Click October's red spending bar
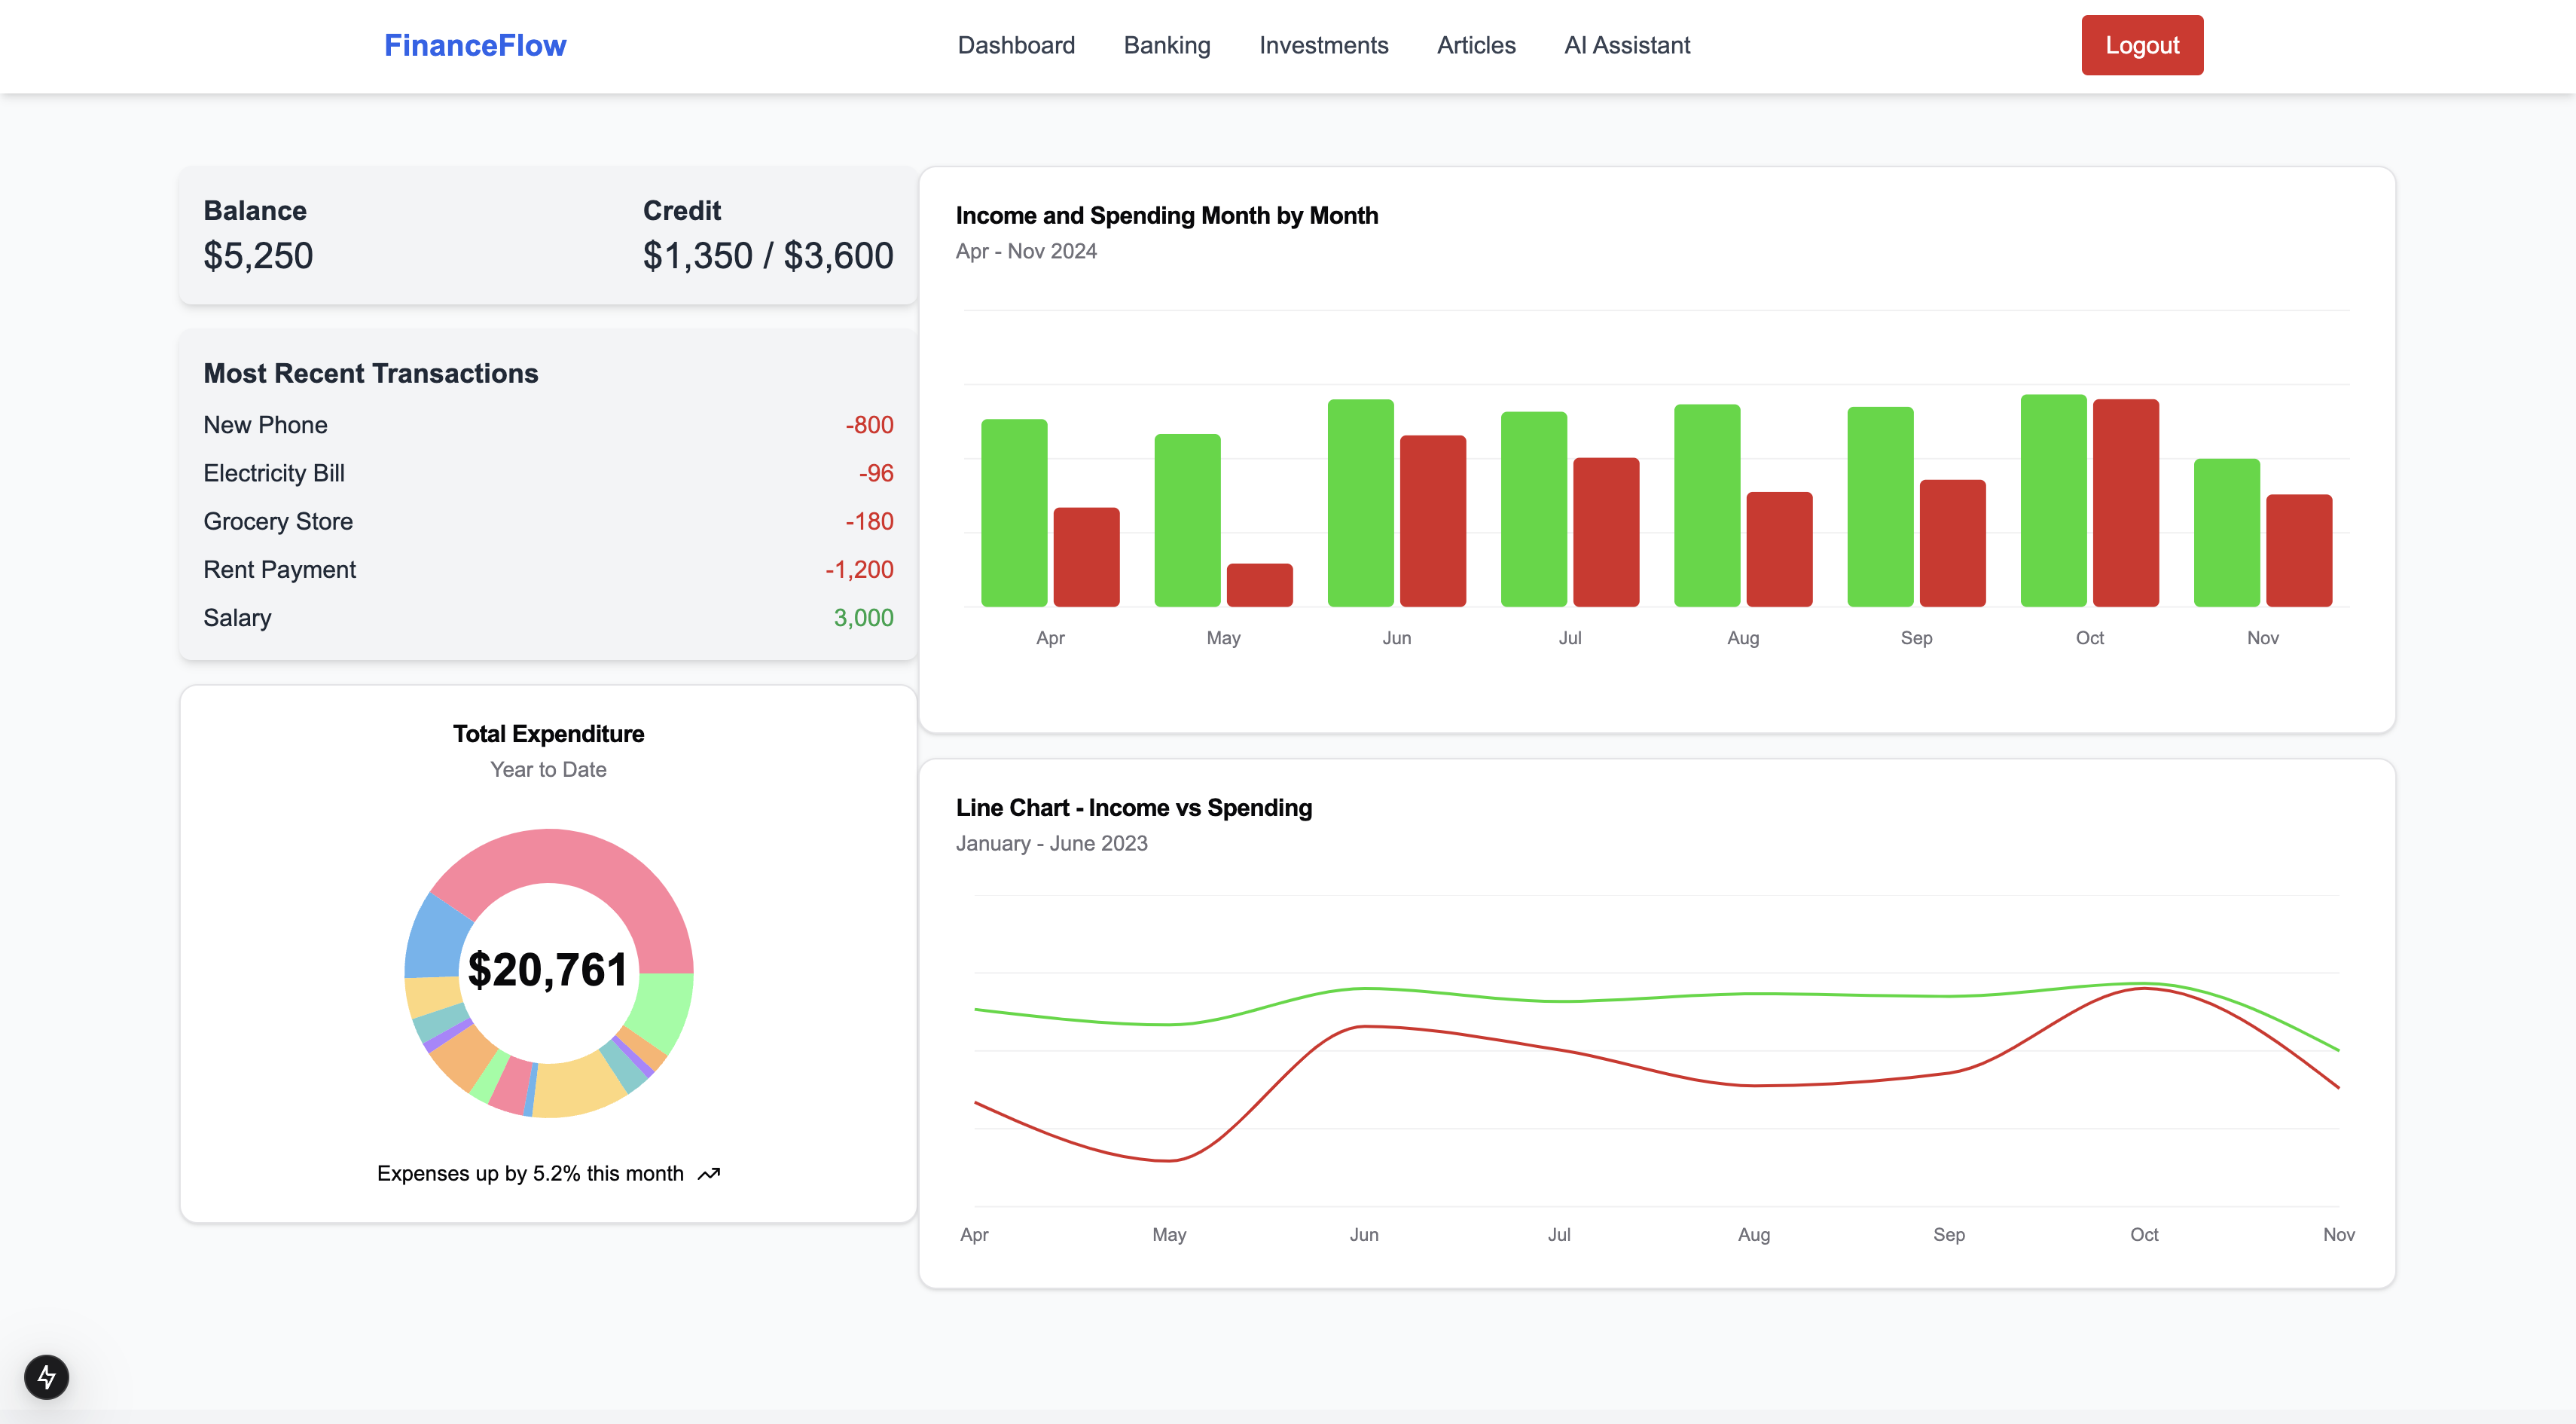Viewport: 2576px width, 1424px height. 2125,503
